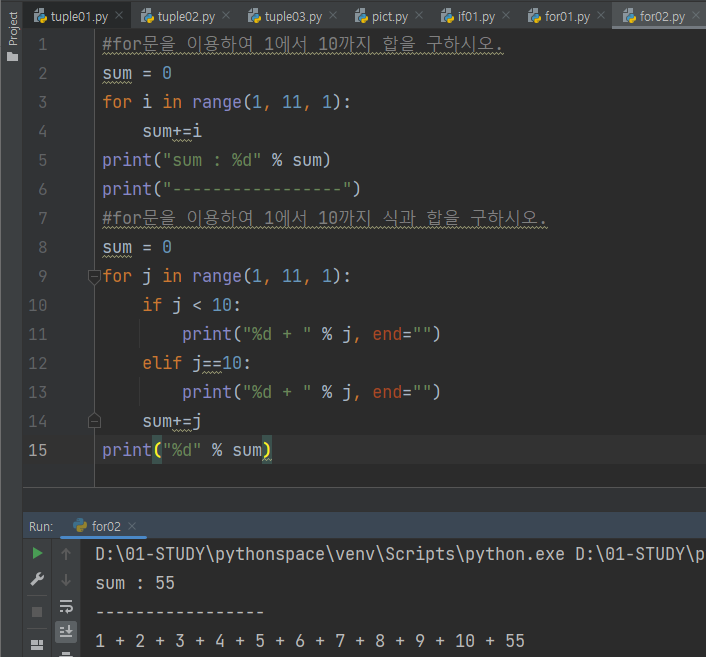Screen dimensions: 706x657
Task: Place cursor on 'print("%d" % sum)' line
Action: click(186, 450)
